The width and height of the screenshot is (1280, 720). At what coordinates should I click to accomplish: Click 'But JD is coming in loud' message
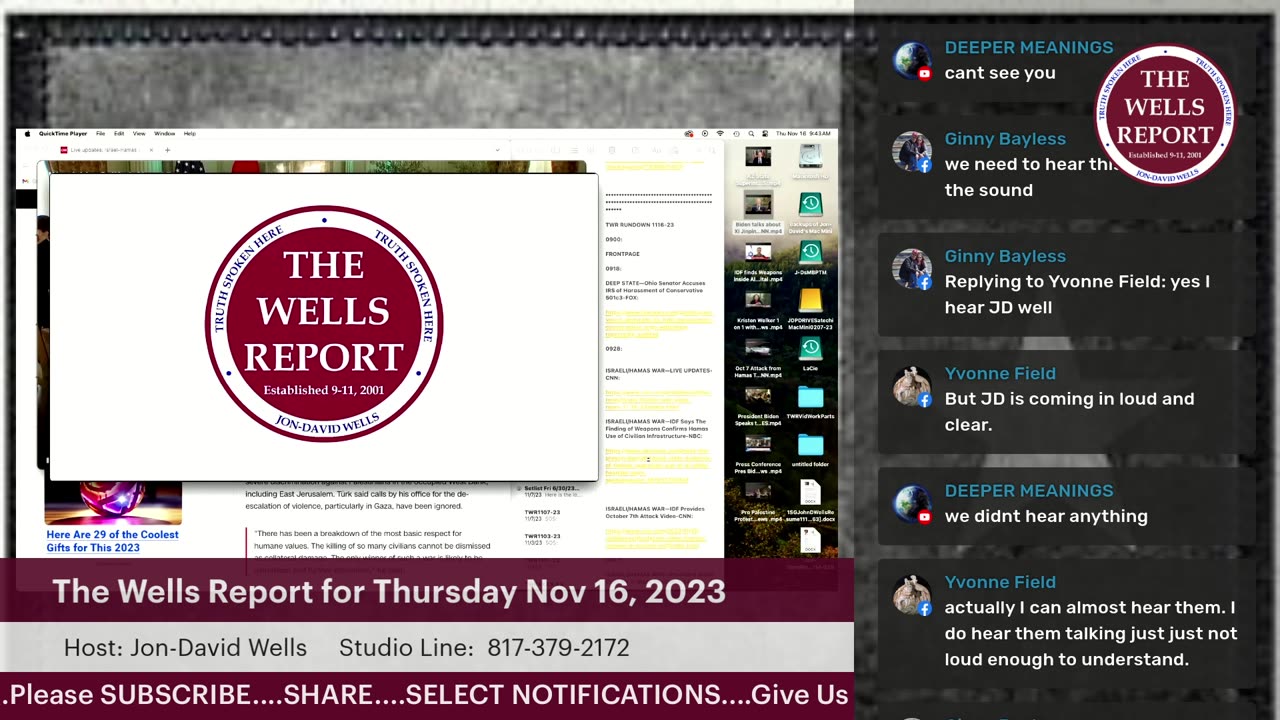point(1069,411)
